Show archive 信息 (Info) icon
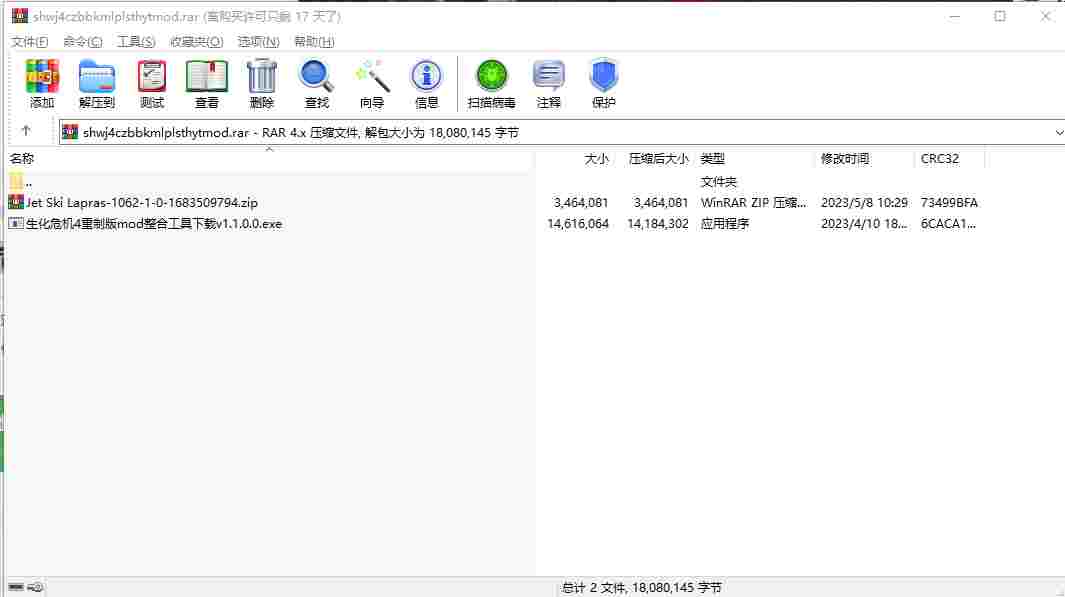The image size is (1065, 597). pos(427,83)
